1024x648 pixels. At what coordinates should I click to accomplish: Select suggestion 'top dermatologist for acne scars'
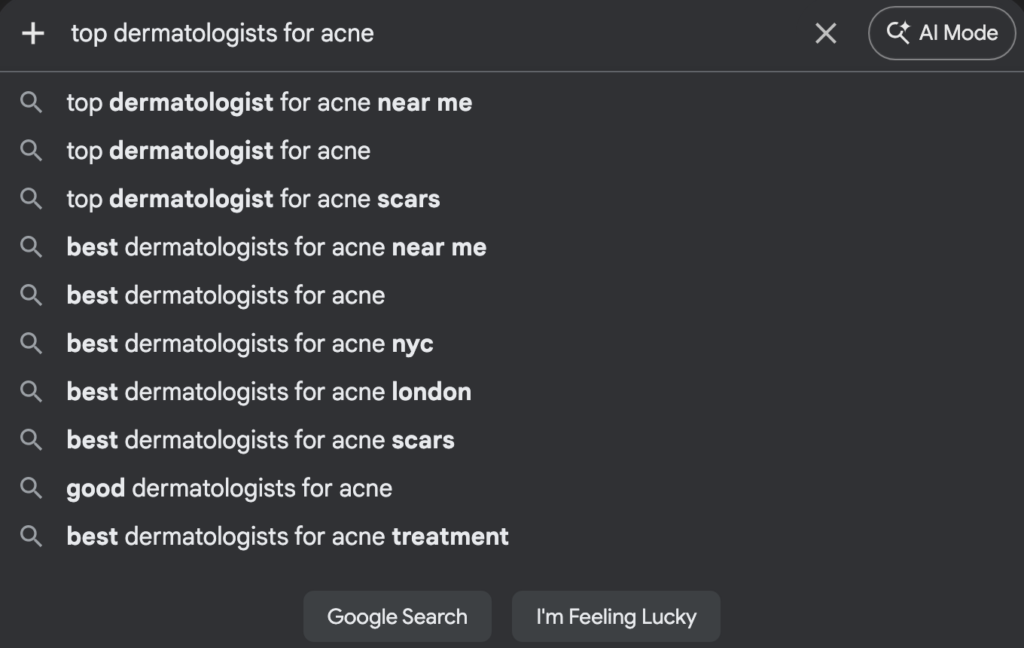[253, 199]
